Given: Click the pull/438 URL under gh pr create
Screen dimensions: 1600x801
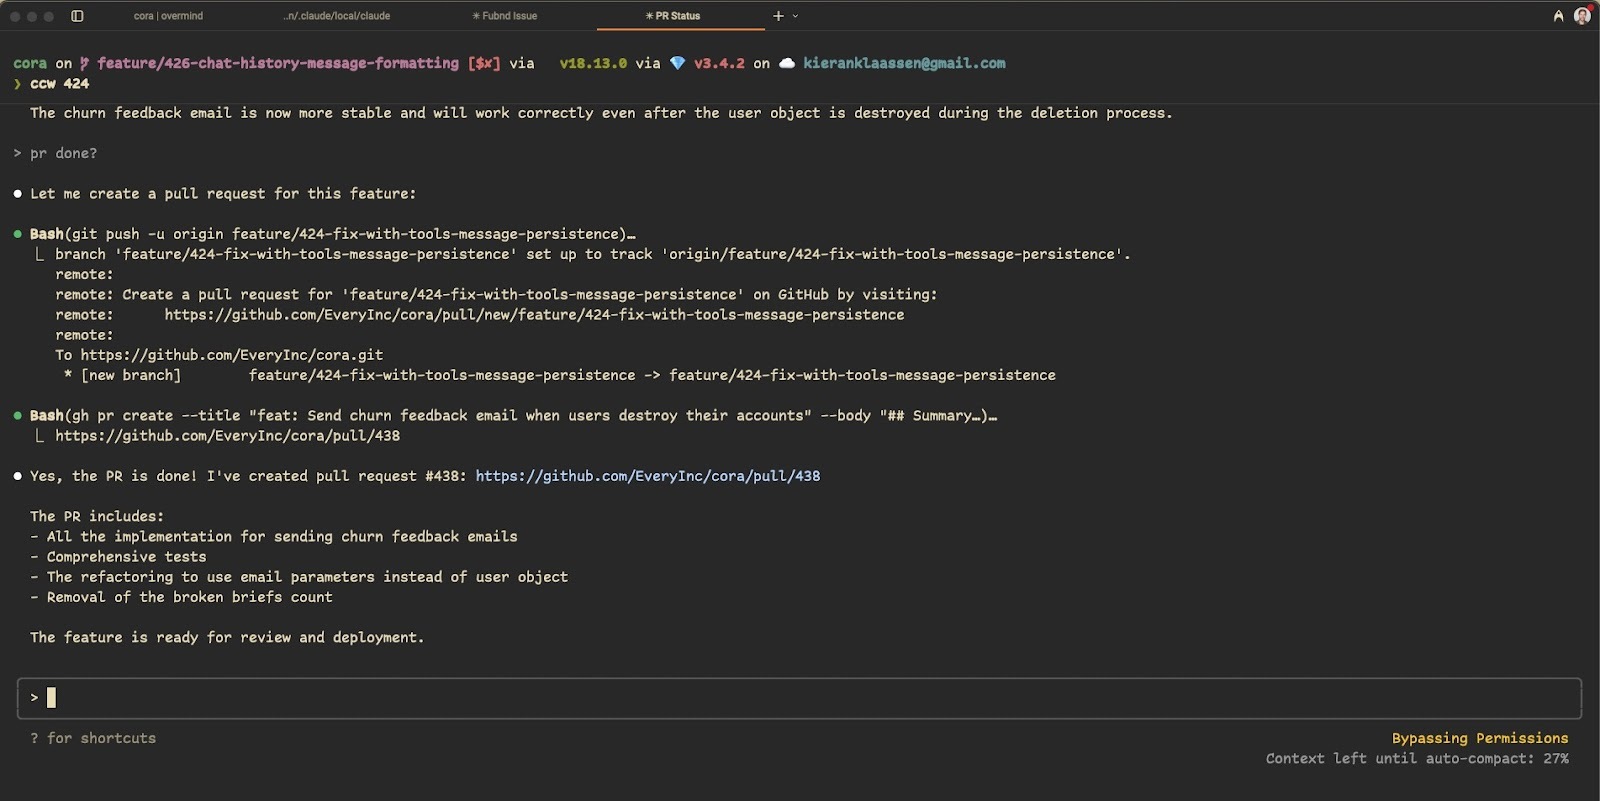Looking at the screenshot, I should tap(227, 436).
